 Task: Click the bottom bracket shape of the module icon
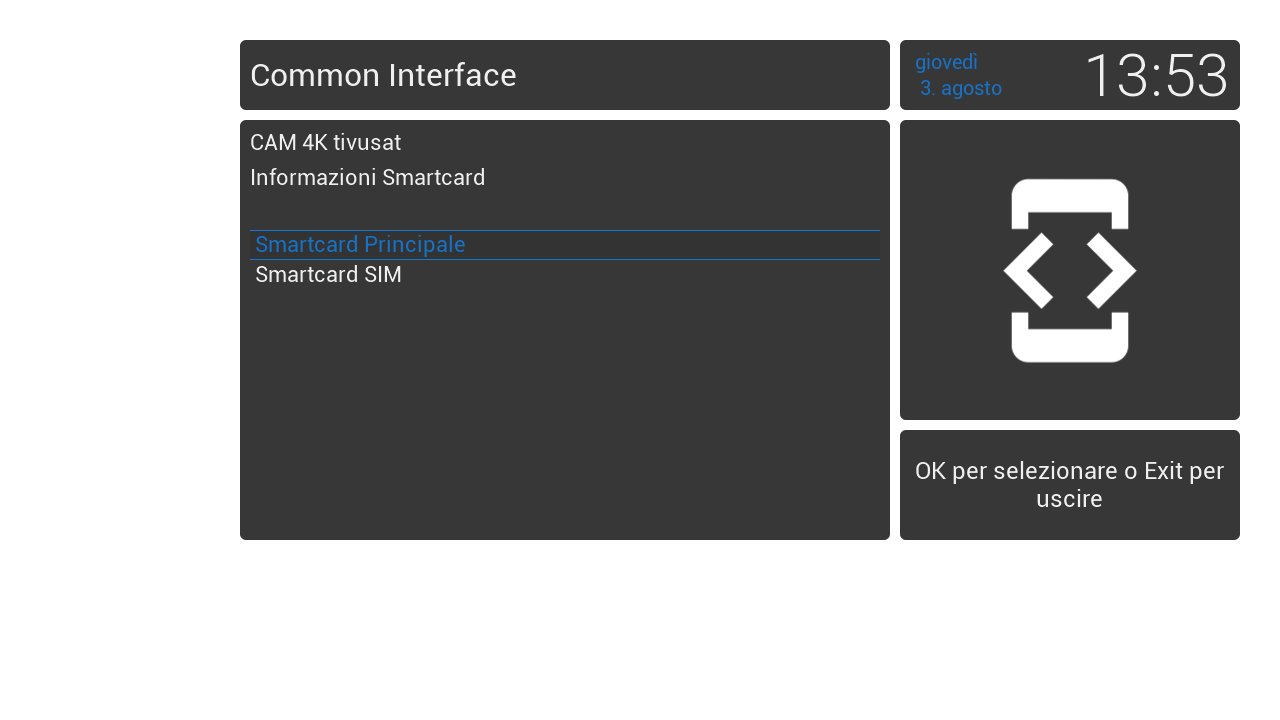point(1070,337)
